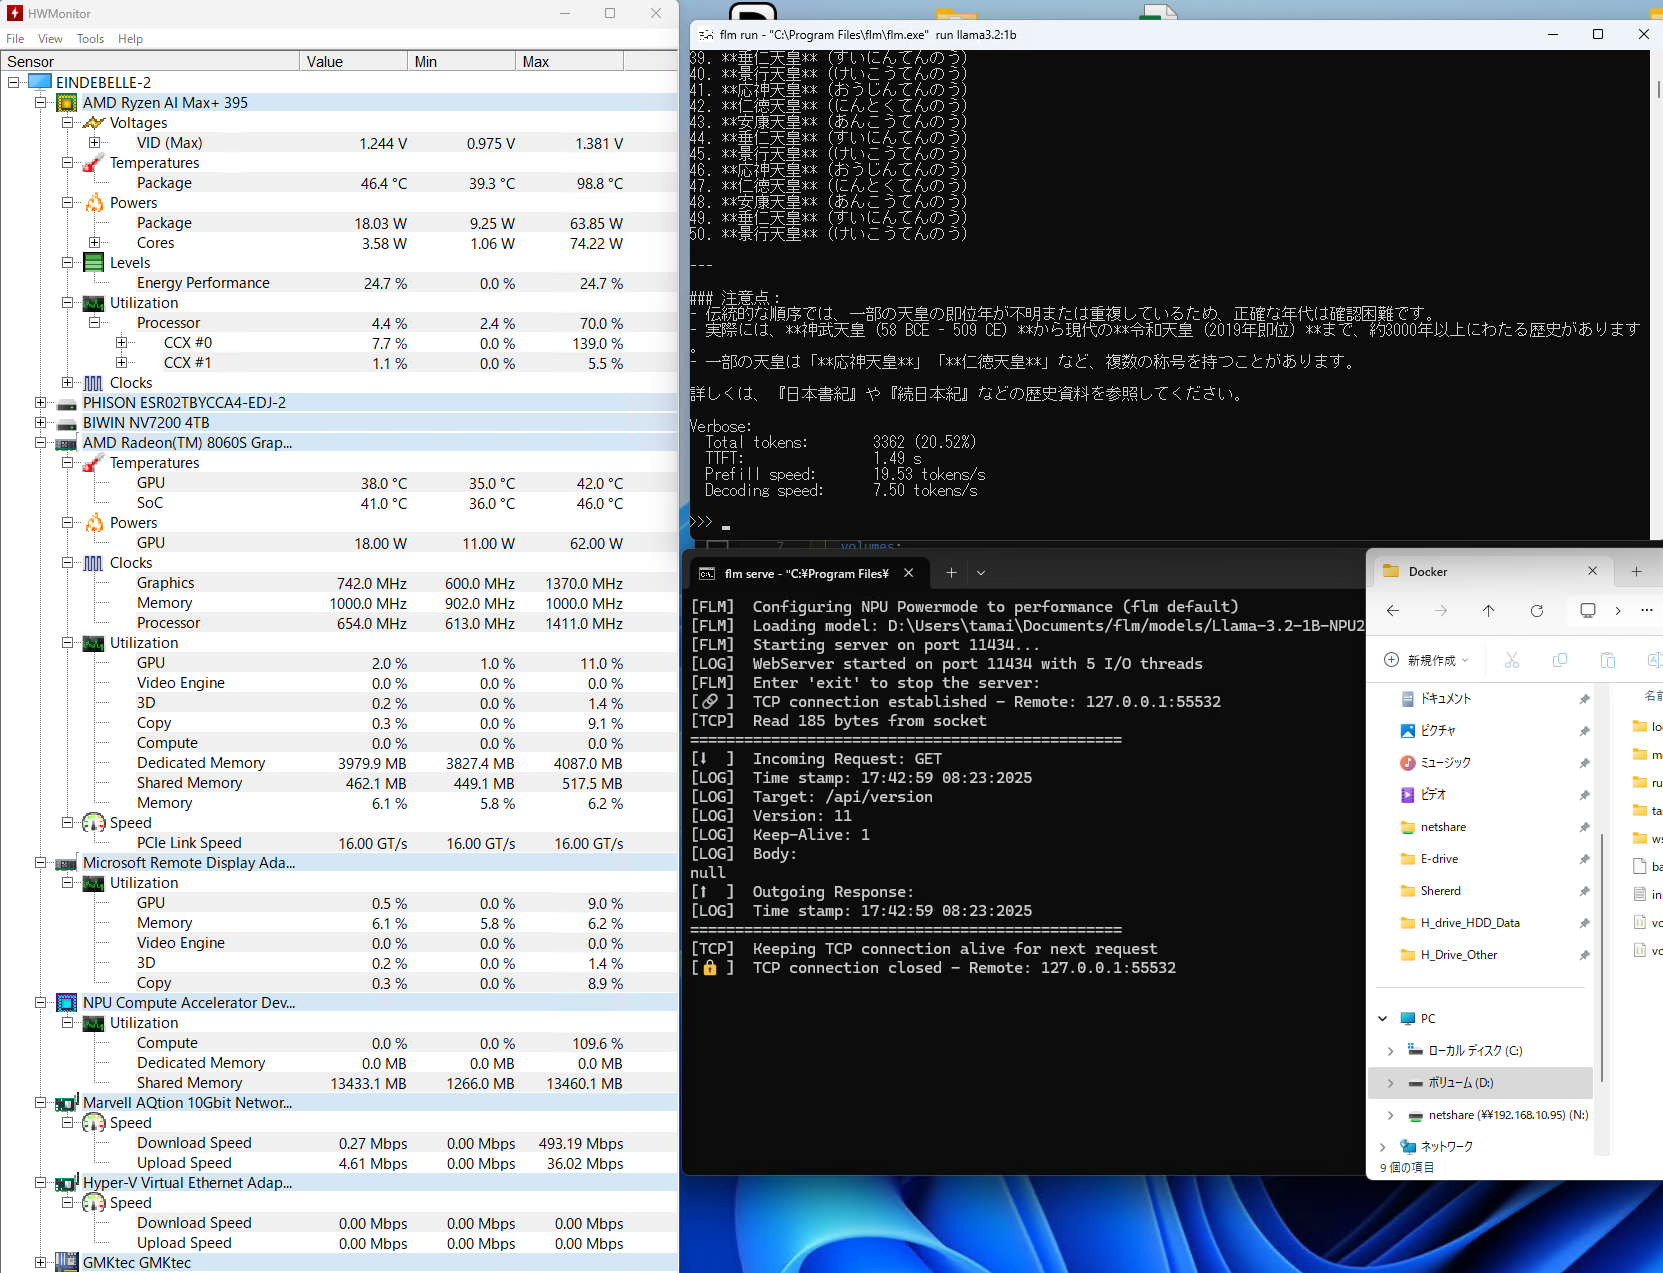Click the Max column header
Image resolution: width=1663 pixels, height=1273 pixels.
pyautogui.click(x=569, y=61)
